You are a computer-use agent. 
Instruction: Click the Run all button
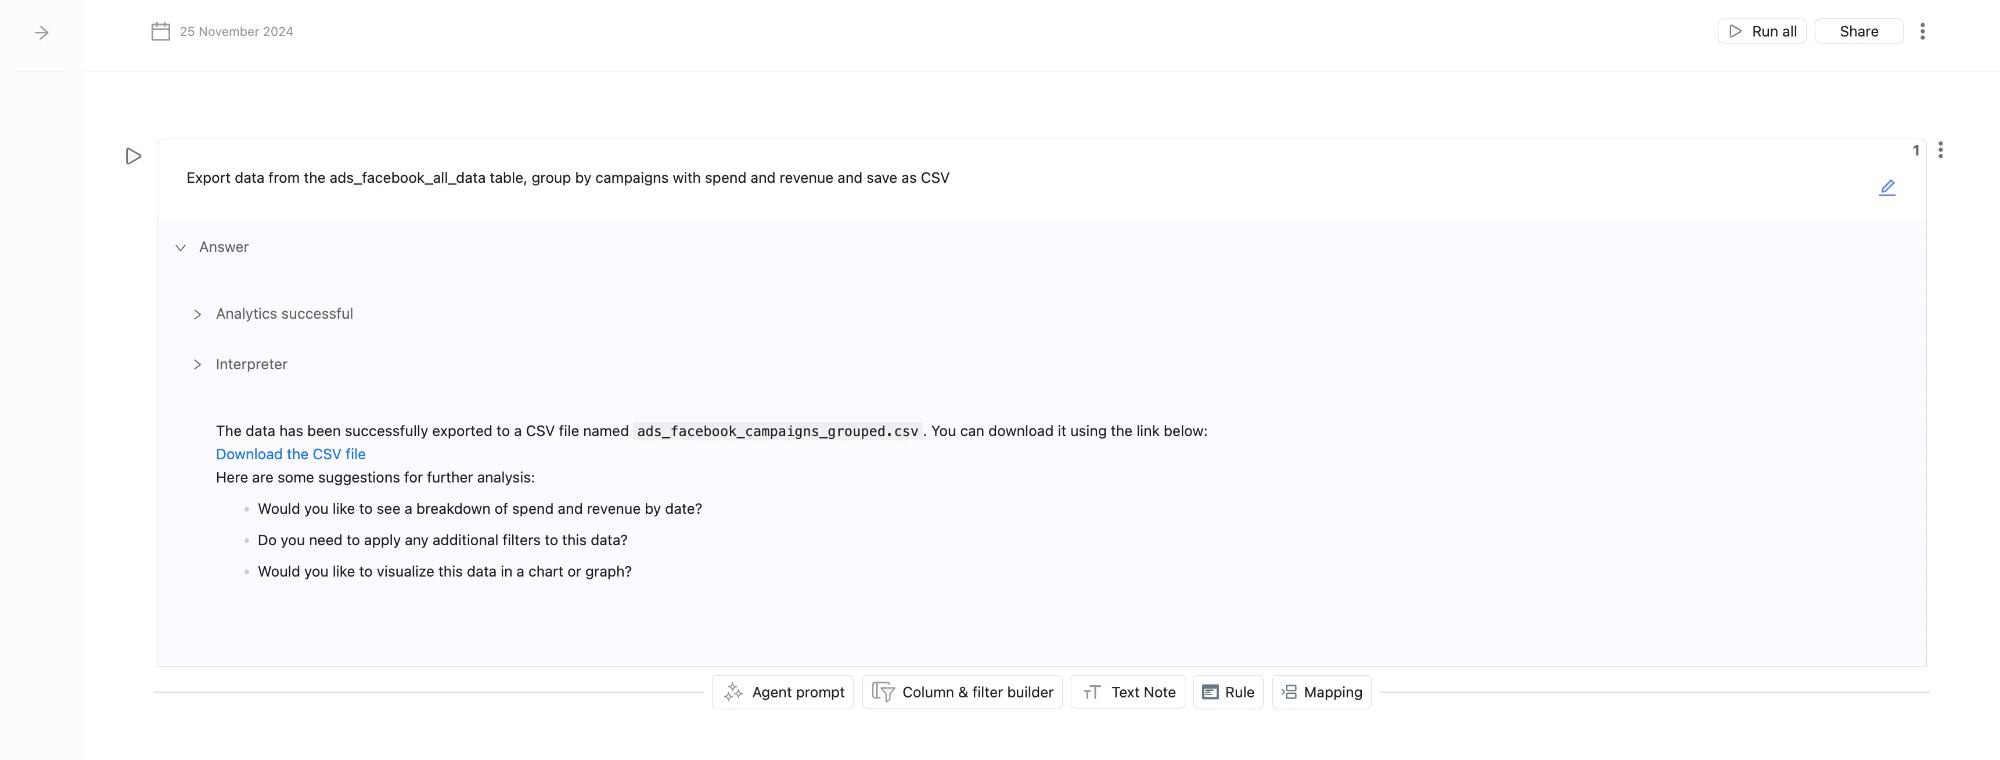1762,32
